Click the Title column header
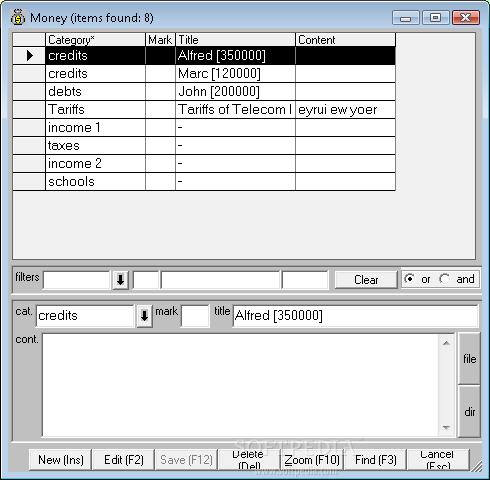Viewport: 490px width, 480px height. (235, 40)
